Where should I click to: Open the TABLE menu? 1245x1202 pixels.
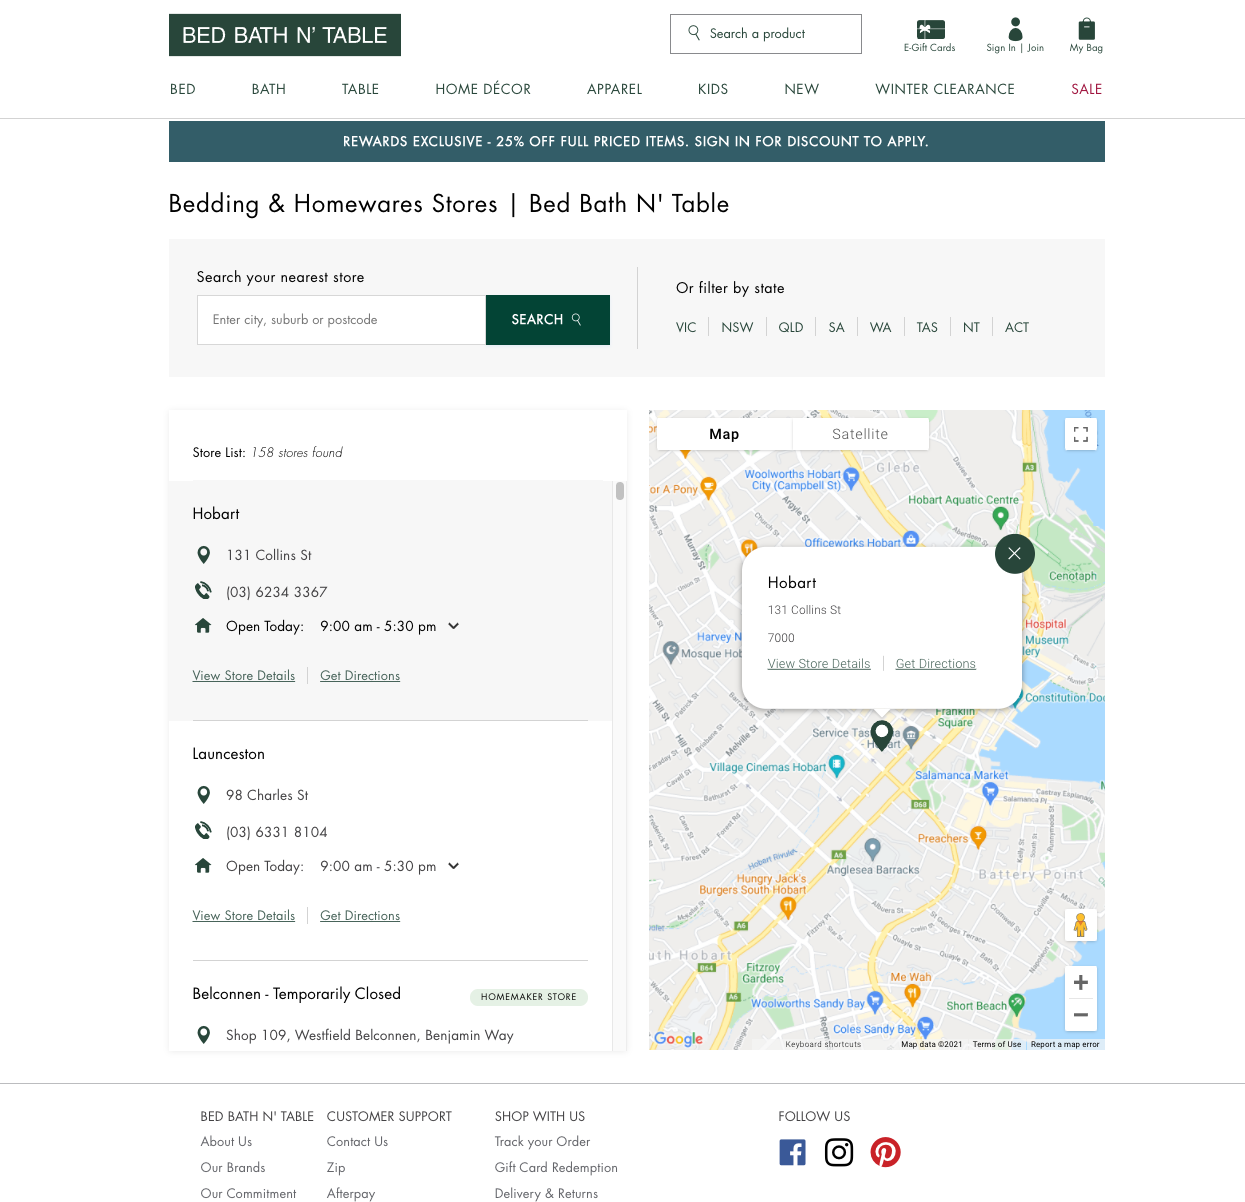tap(360, 89)
